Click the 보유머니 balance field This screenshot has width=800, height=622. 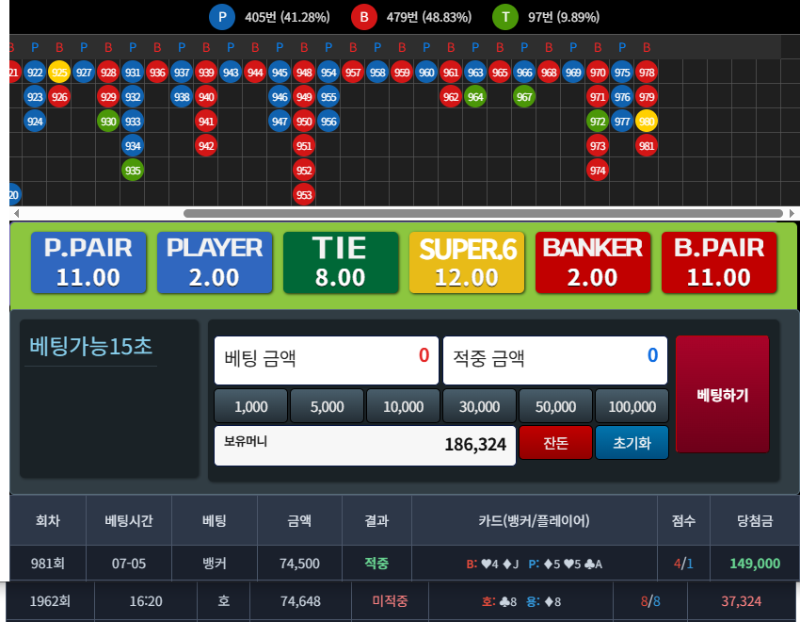point(365,445)
